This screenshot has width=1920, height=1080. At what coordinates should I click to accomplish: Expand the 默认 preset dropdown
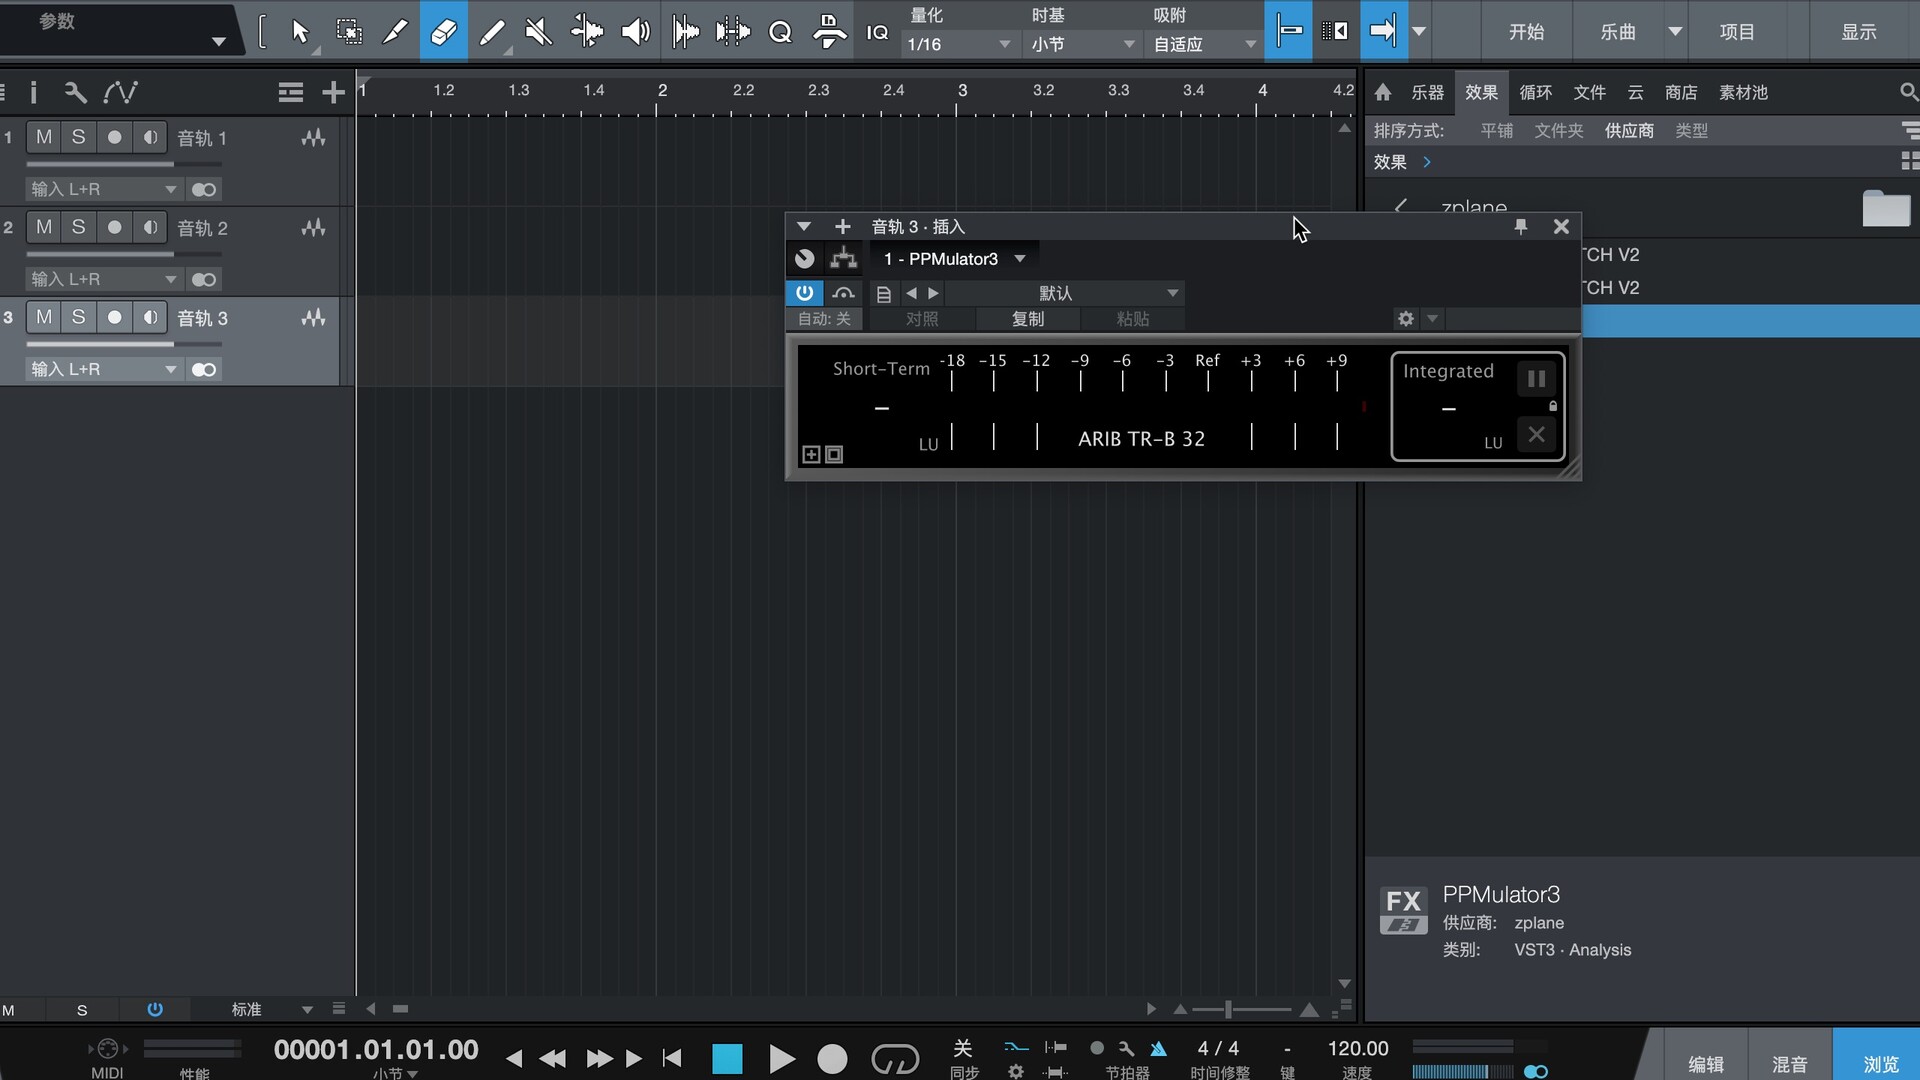point(1172,293)
